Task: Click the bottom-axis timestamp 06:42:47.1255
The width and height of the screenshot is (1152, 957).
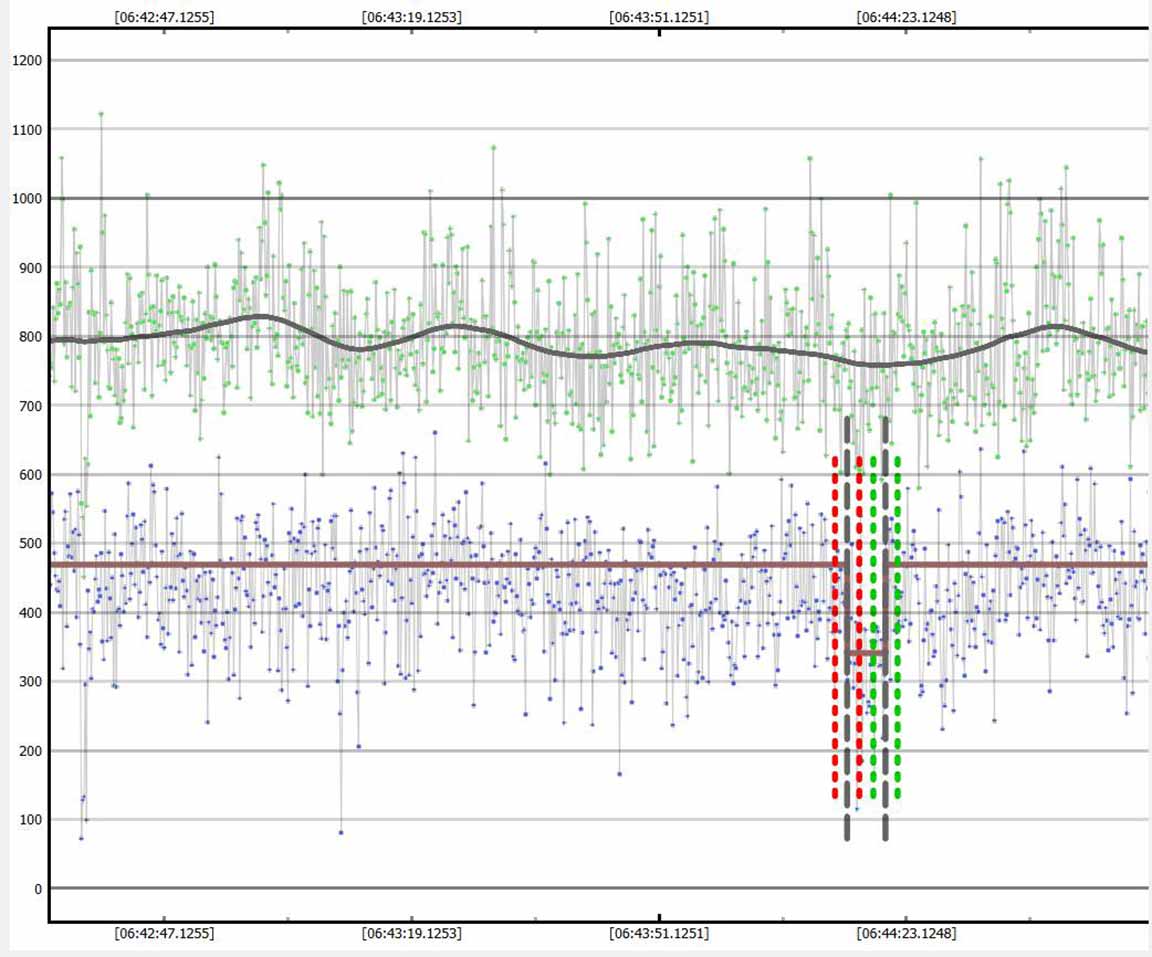Action: tap(164, 934)
